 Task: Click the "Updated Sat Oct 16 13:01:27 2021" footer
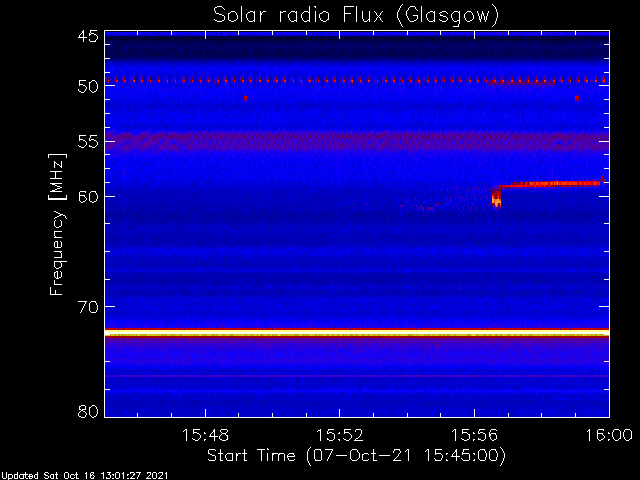pos(84,476)
